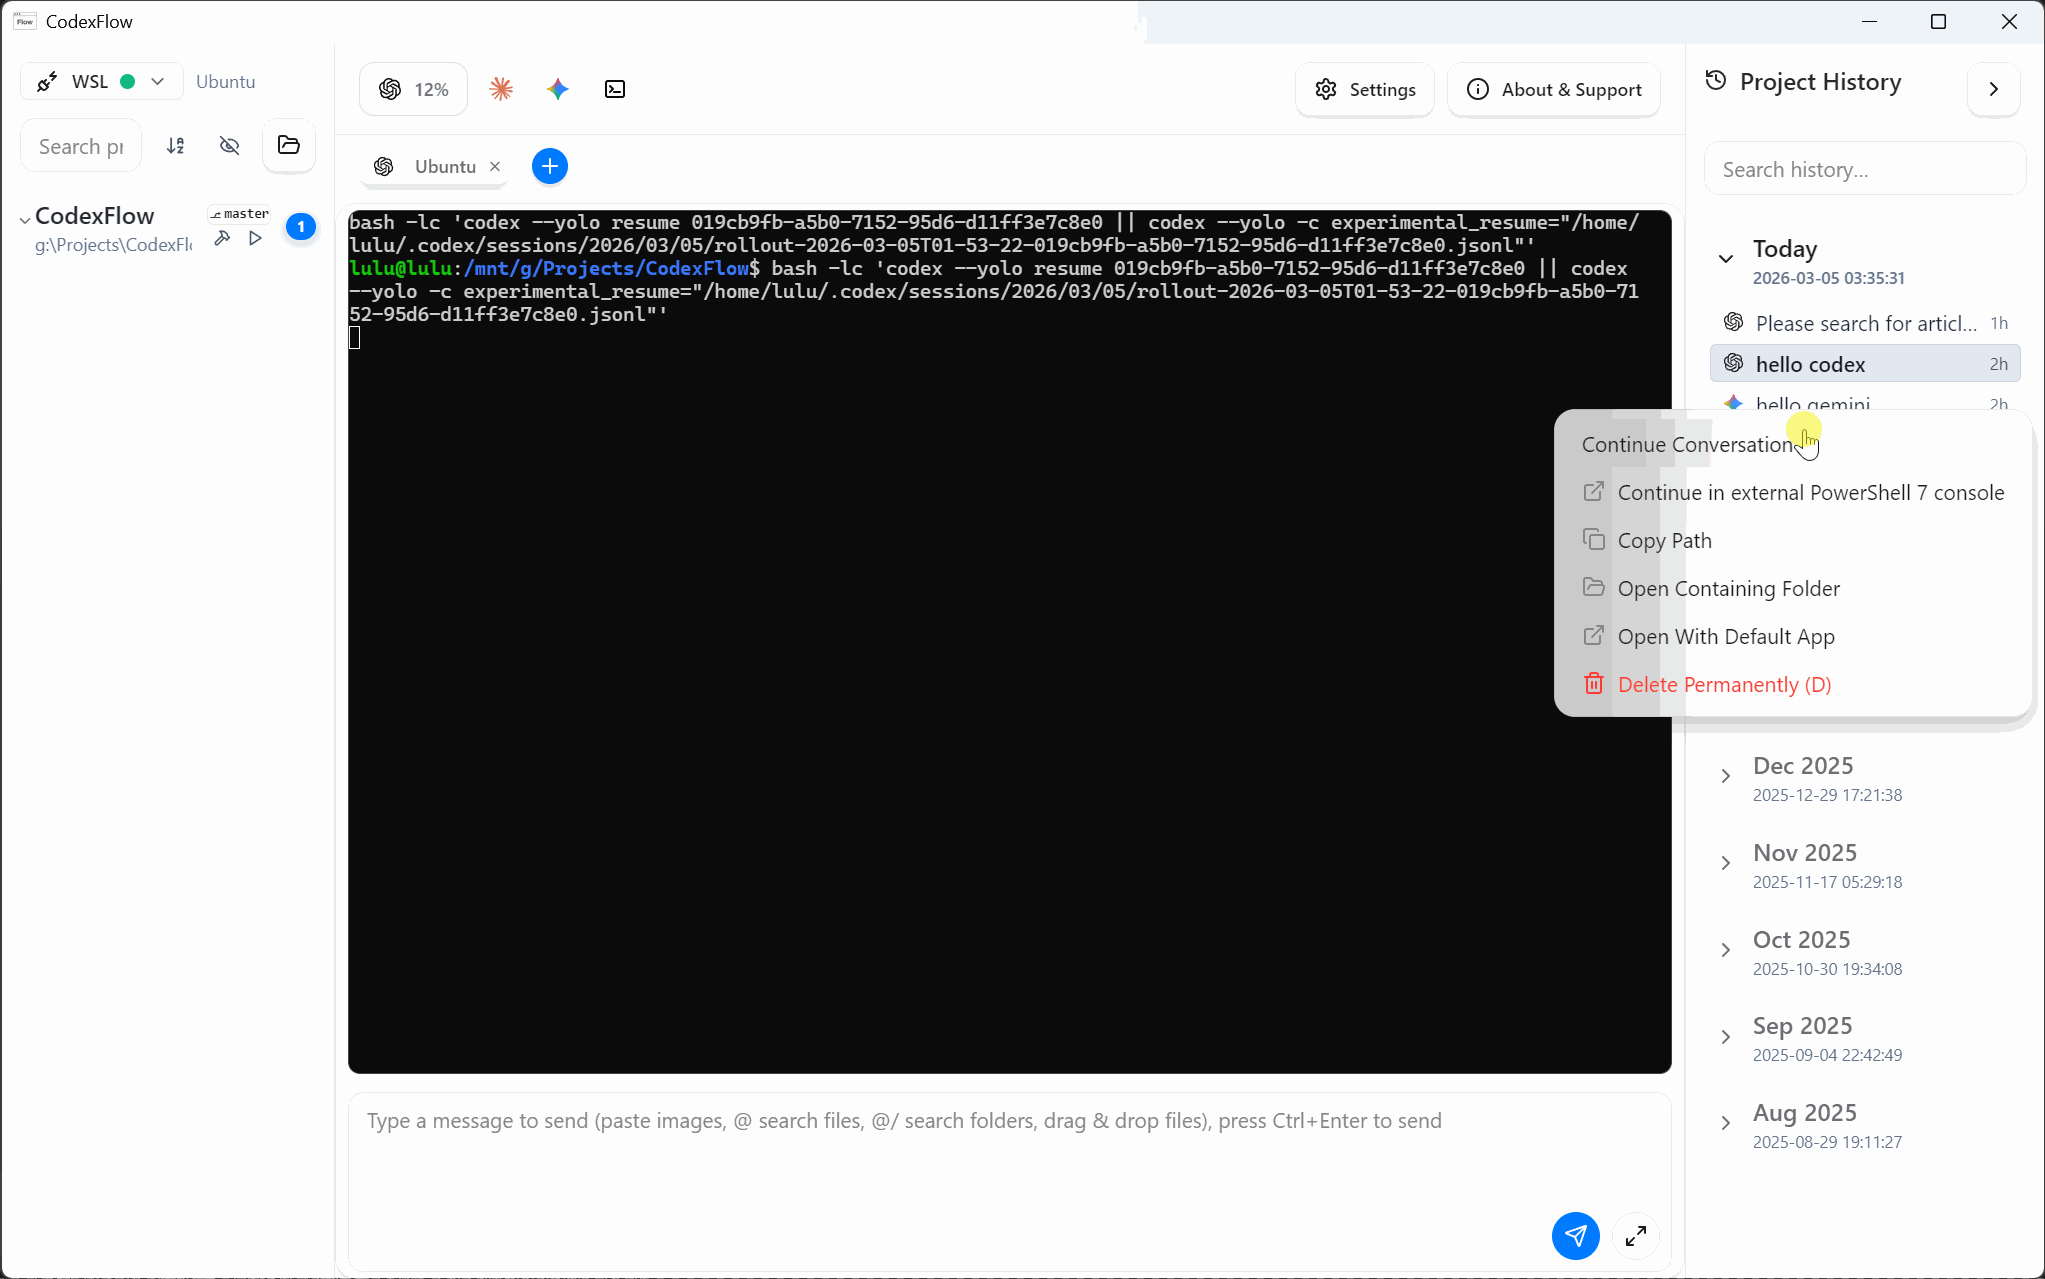This screenshot has height=1279, width=2045.
Task: Toggle hidden projects visibility eye icon
Action: point(229,146)
